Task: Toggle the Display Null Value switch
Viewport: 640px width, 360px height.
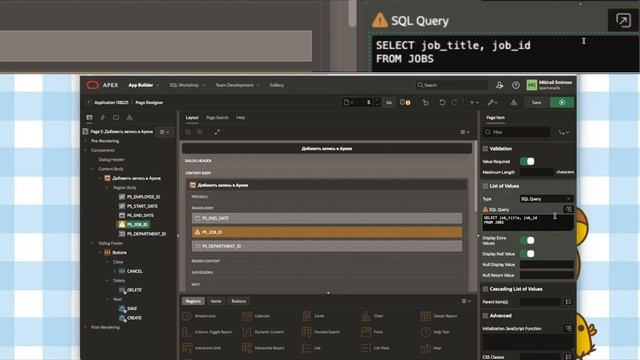Action: coord(527,253)
